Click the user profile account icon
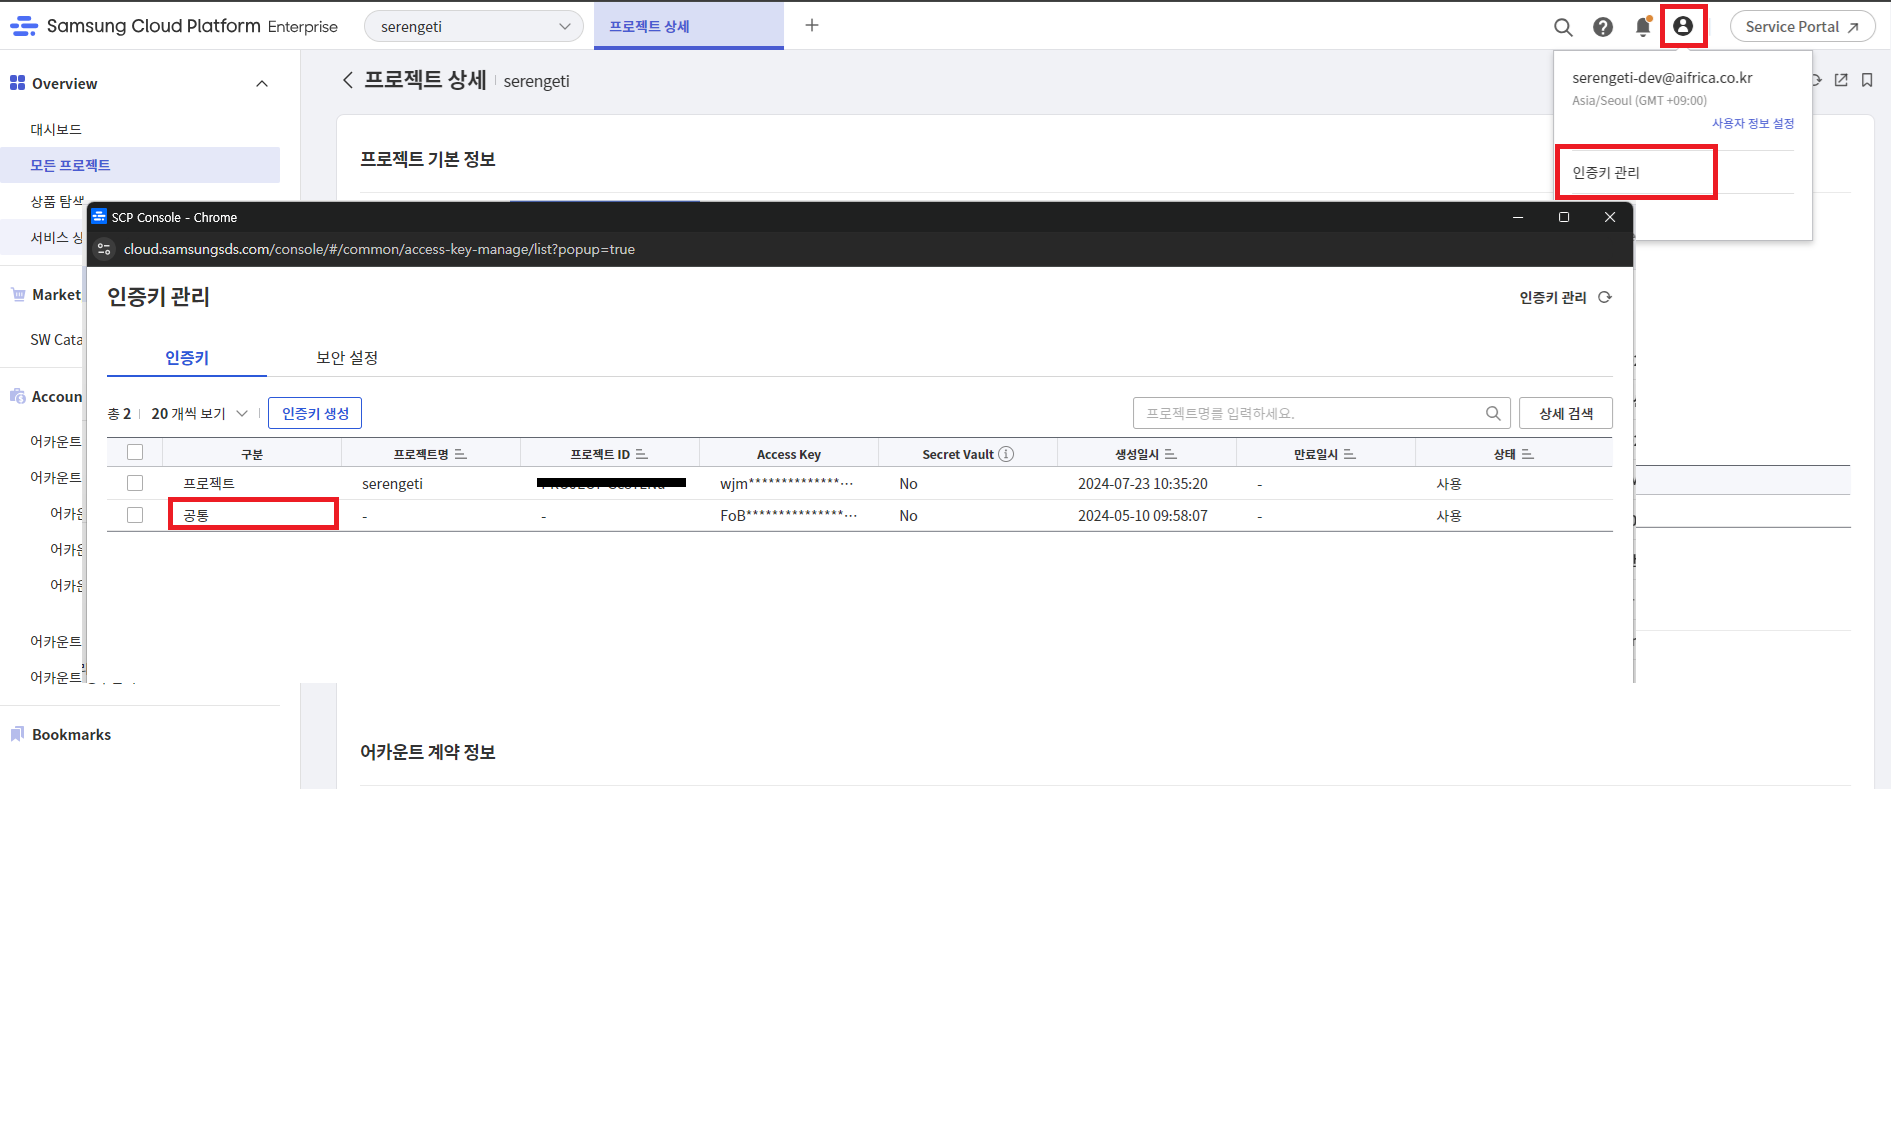This screenshot has height=1122, width=1891. pos(1683,27)
